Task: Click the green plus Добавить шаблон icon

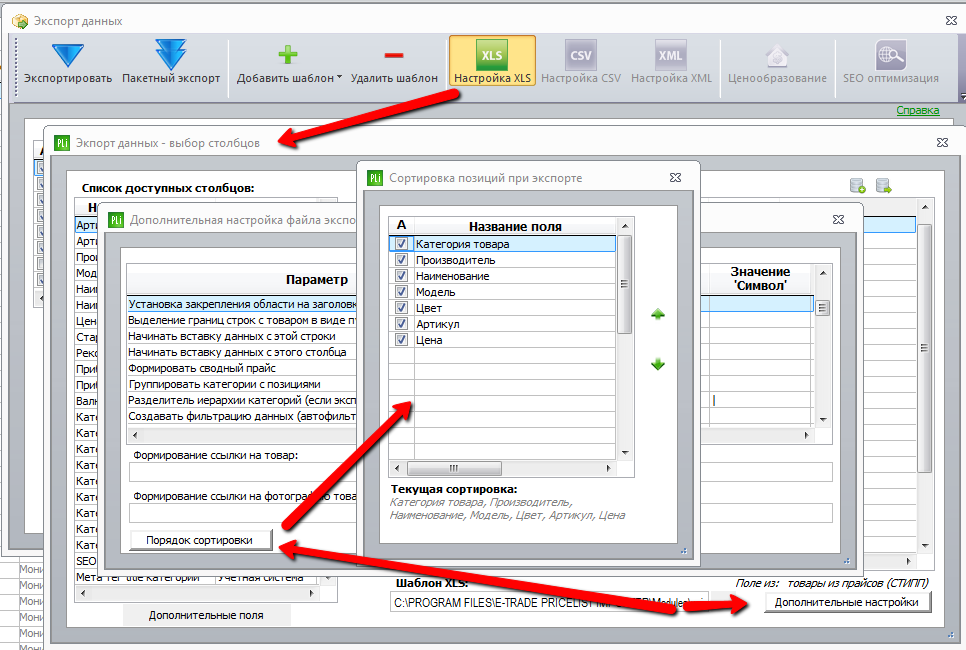Action: click(288, 55)
